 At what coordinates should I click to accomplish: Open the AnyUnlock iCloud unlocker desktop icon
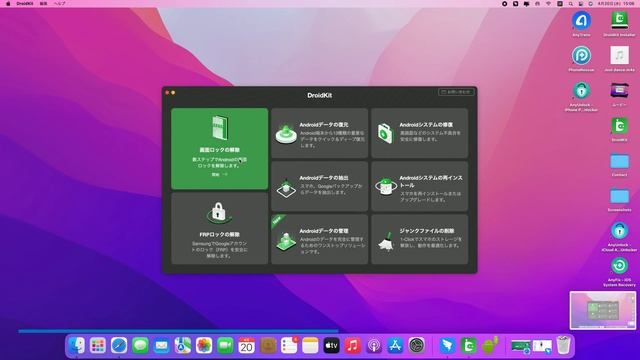619,237
